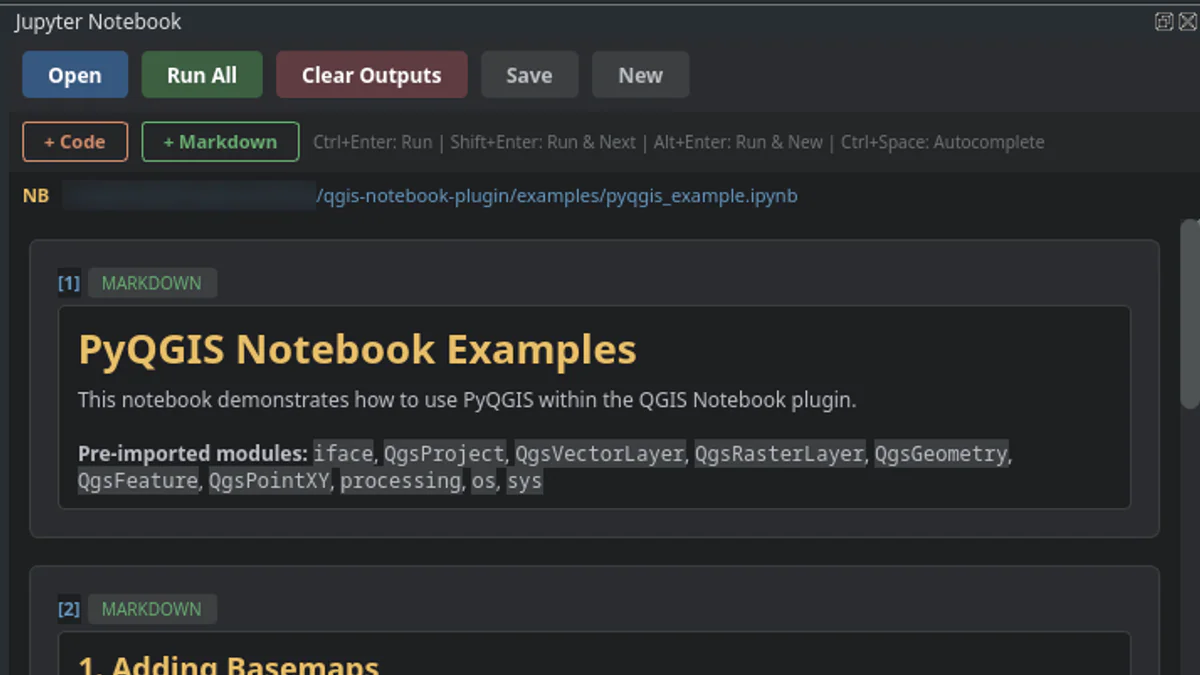The height and width of the screenshot is (675, 1200).
Task: Click the Jupyter Notebook panel title
Action: coord(97,21)
